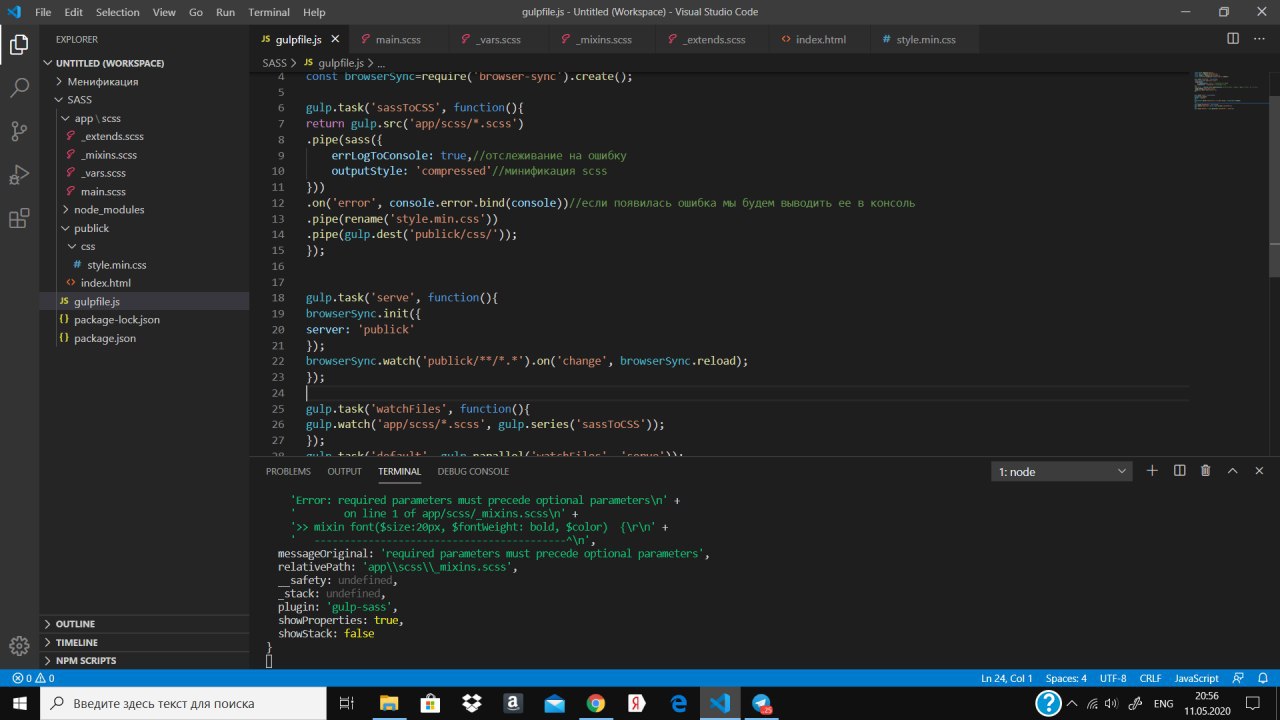Close the terminal panel
The height and width of the screenshot is (720, 1280).
coord(1259,471)
